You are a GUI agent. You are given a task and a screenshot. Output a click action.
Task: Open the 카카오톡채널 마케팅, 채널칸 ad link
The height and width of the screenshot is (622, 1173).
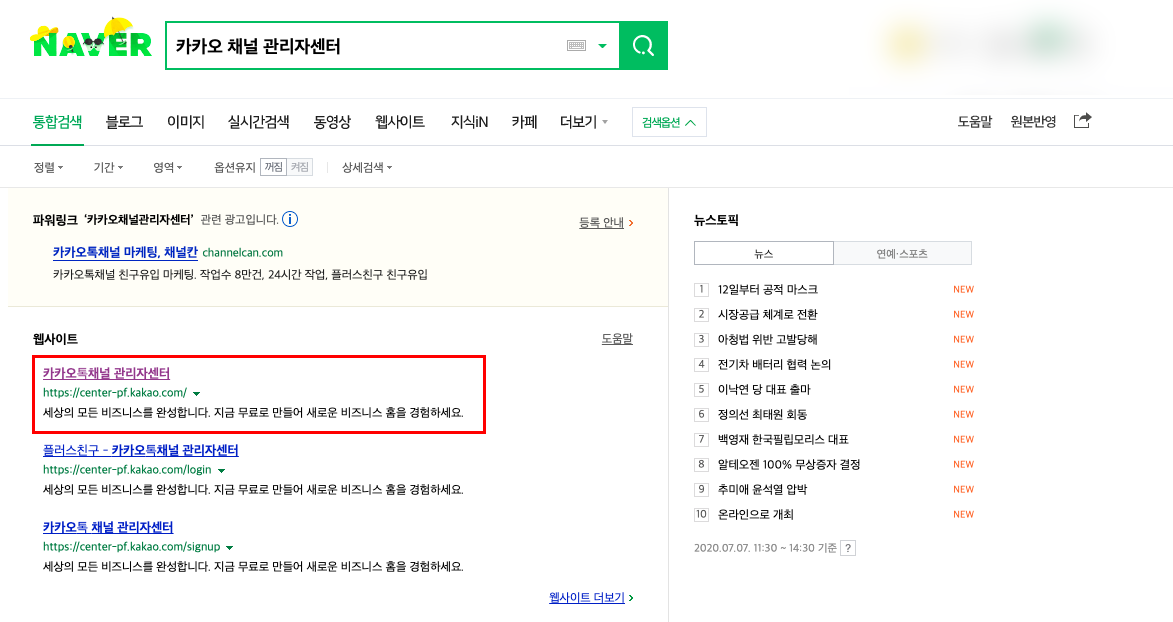tap(125, 252)
